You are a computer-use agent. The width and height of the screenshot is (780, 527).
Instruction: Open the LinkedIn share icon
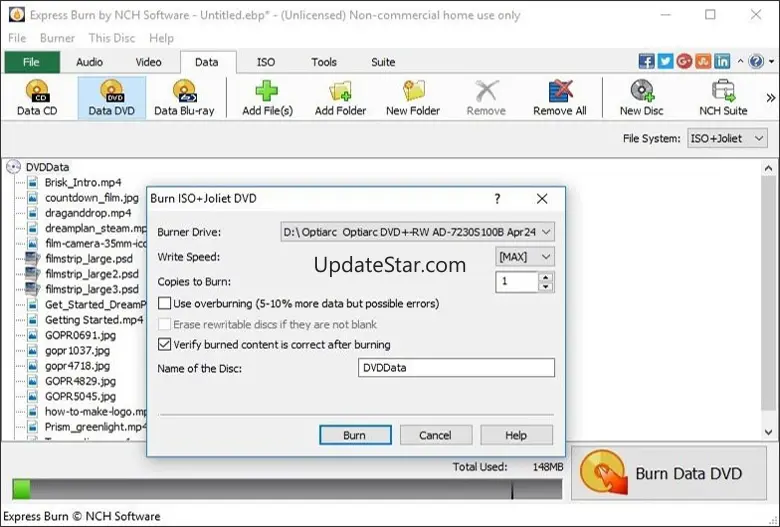pos(722,61)
